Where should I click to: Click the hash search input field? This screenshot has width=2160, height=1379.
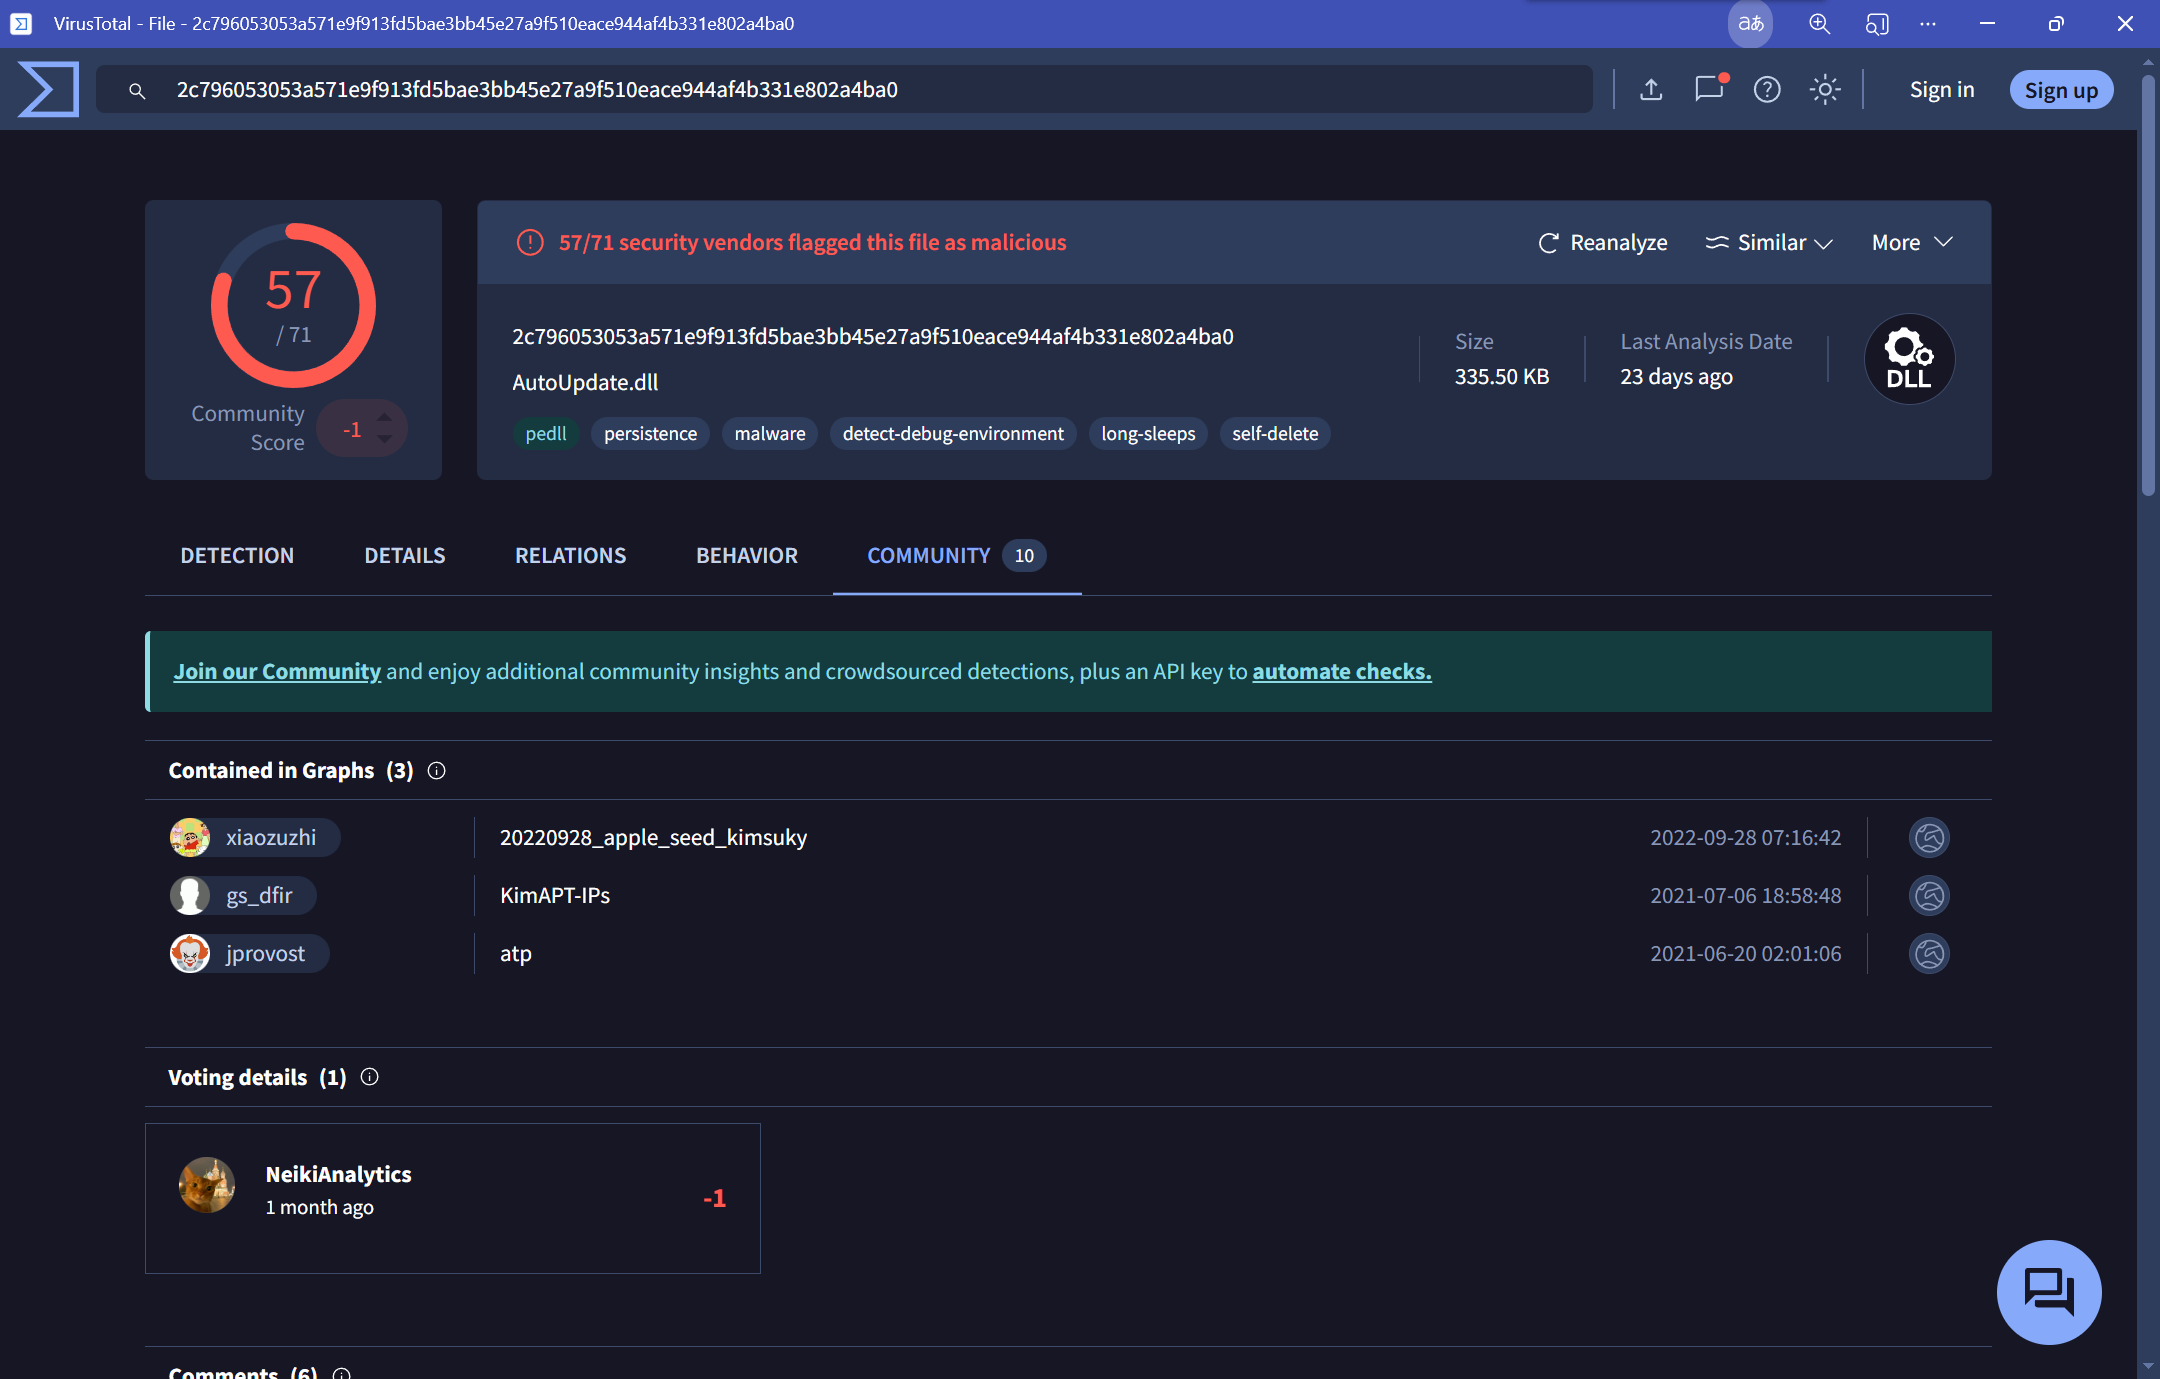844,90
